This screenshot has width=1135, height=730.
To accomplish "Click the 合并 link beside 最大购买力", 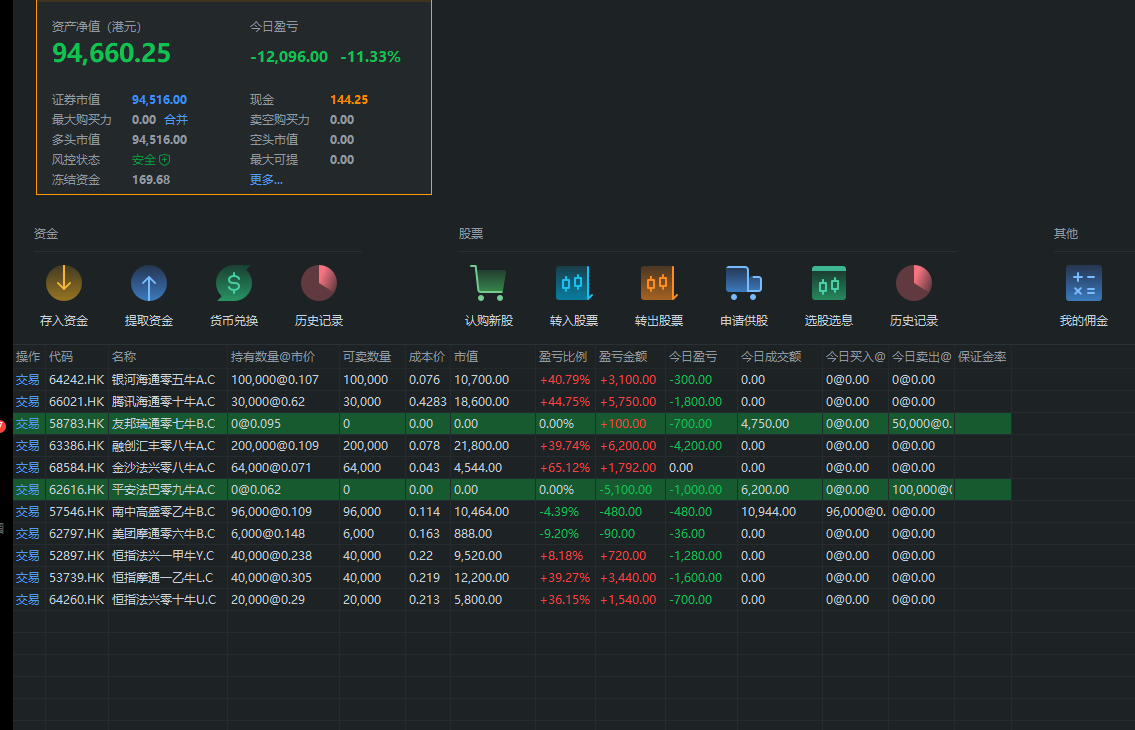I will point(176,119).
